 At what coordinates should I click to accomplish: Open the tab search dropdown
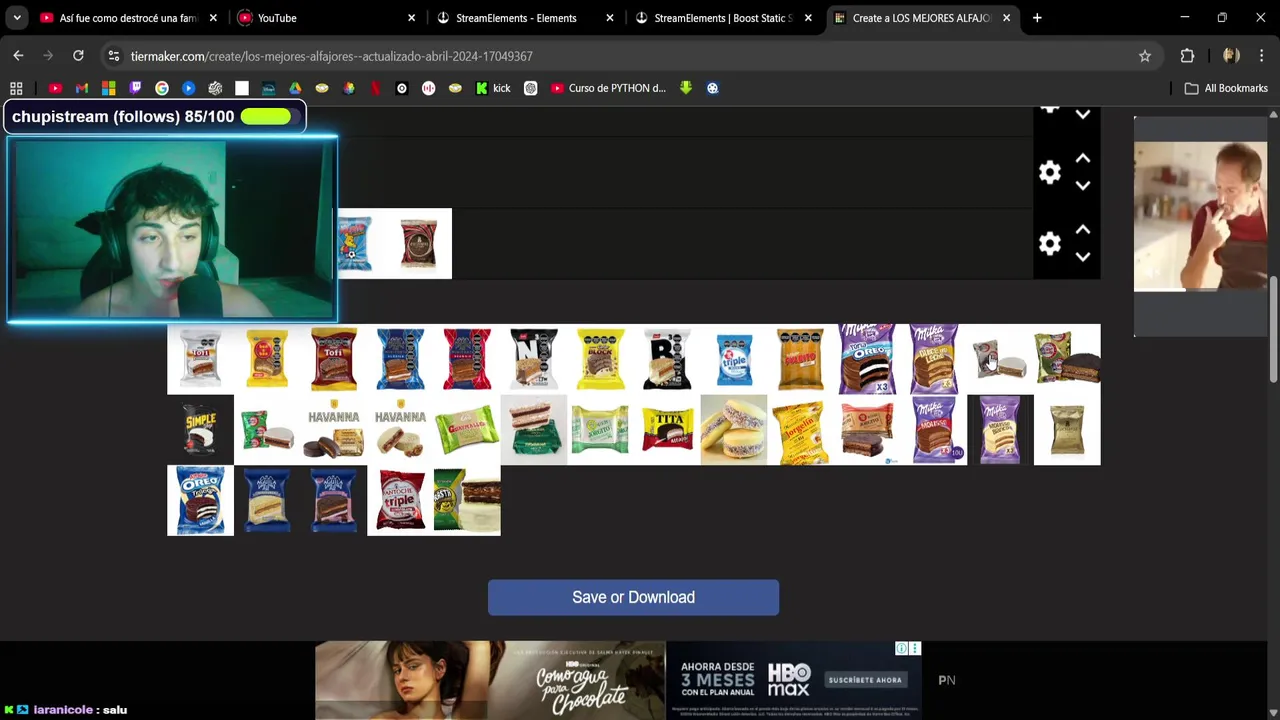pyautogui.click(x=16, y=18)
